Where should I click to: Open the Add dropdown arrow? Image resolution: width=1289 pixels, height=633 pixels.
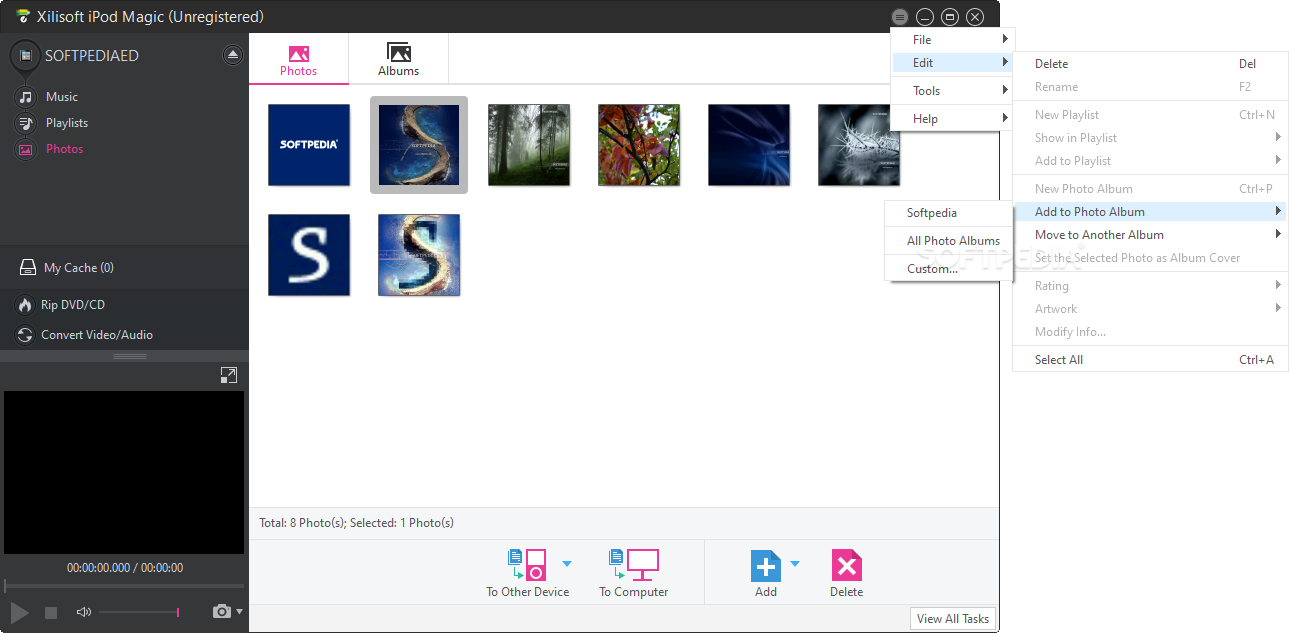click(795, 564)
